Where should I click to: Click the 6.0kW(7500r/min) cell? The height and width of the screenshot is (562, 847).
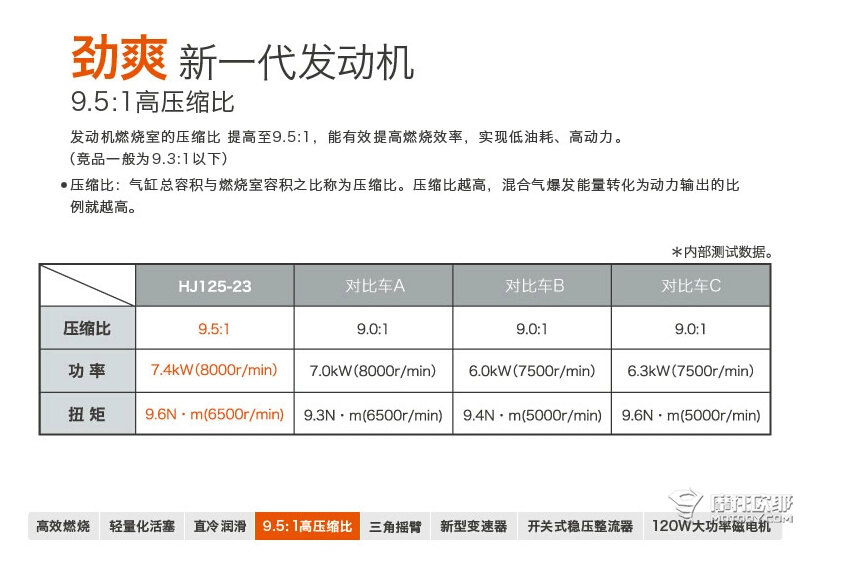tap(532, 371)
